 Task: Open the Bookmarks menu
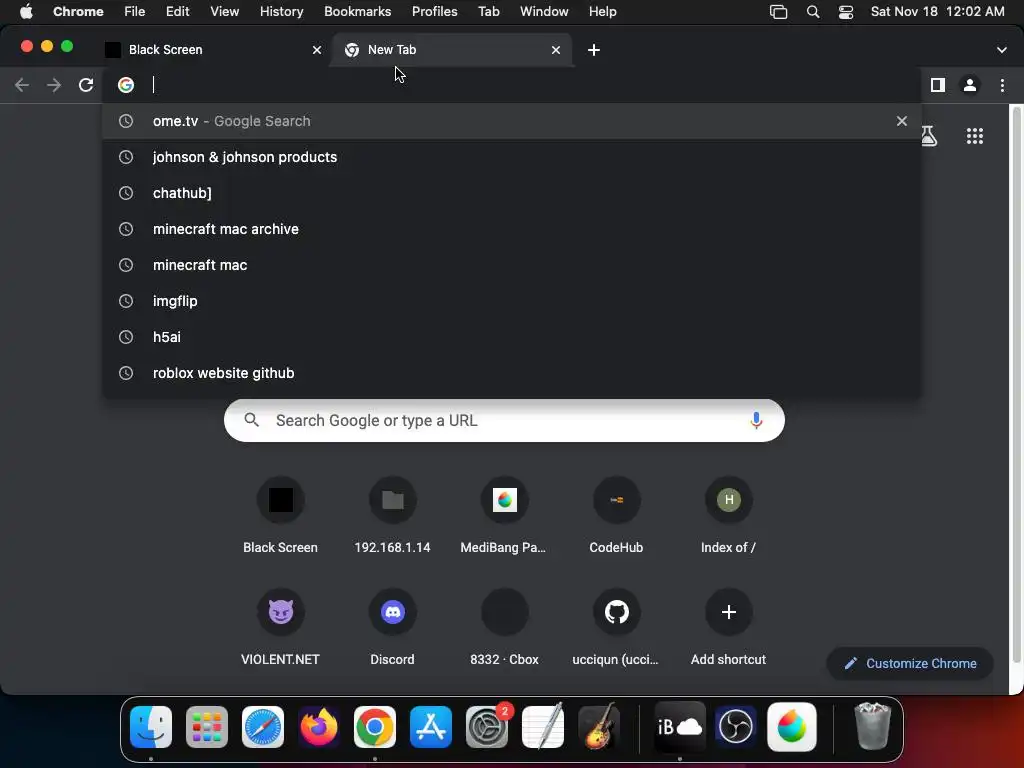point(357,11)
